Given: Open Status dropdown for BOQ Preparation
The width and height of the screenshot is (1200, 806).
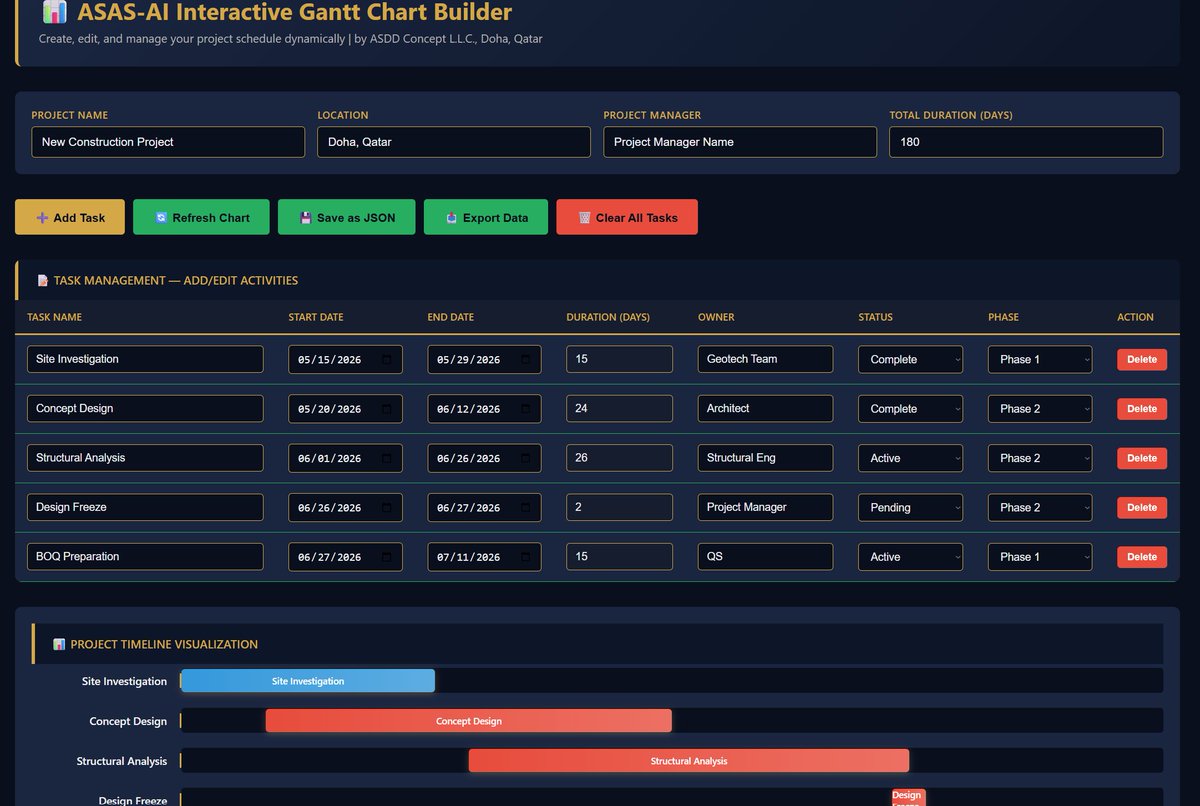Looking at the screenshot, I should [x=910, y=557].
